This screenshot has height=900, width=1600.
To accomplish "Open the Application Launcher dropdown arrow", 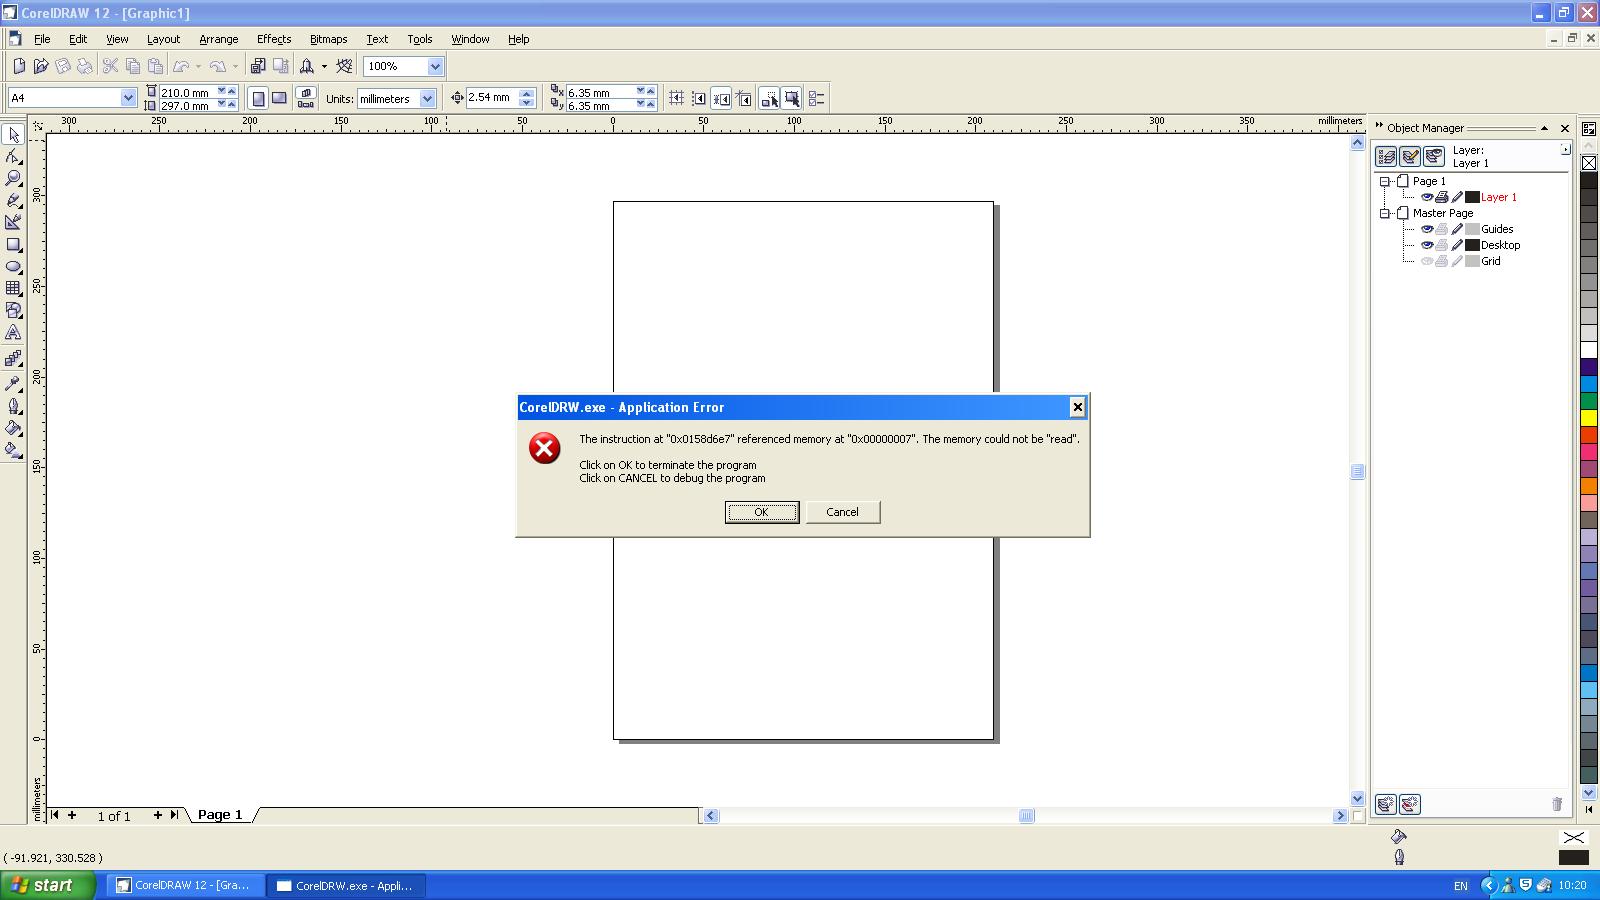I will (x=324, y=66).
